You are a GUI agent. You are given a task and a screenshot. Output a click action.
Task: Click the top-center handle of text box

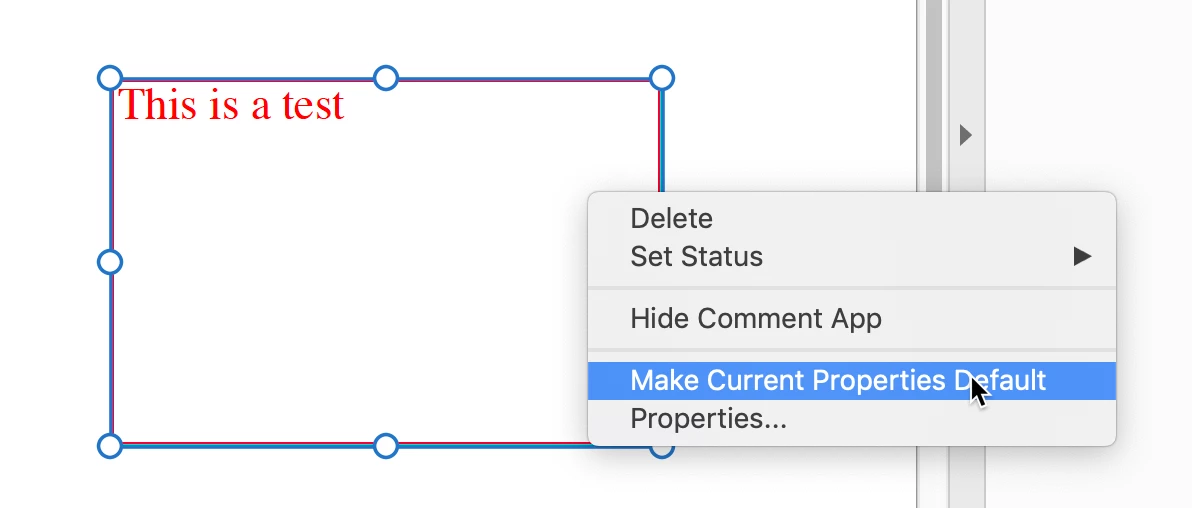(x=386, y=78)
